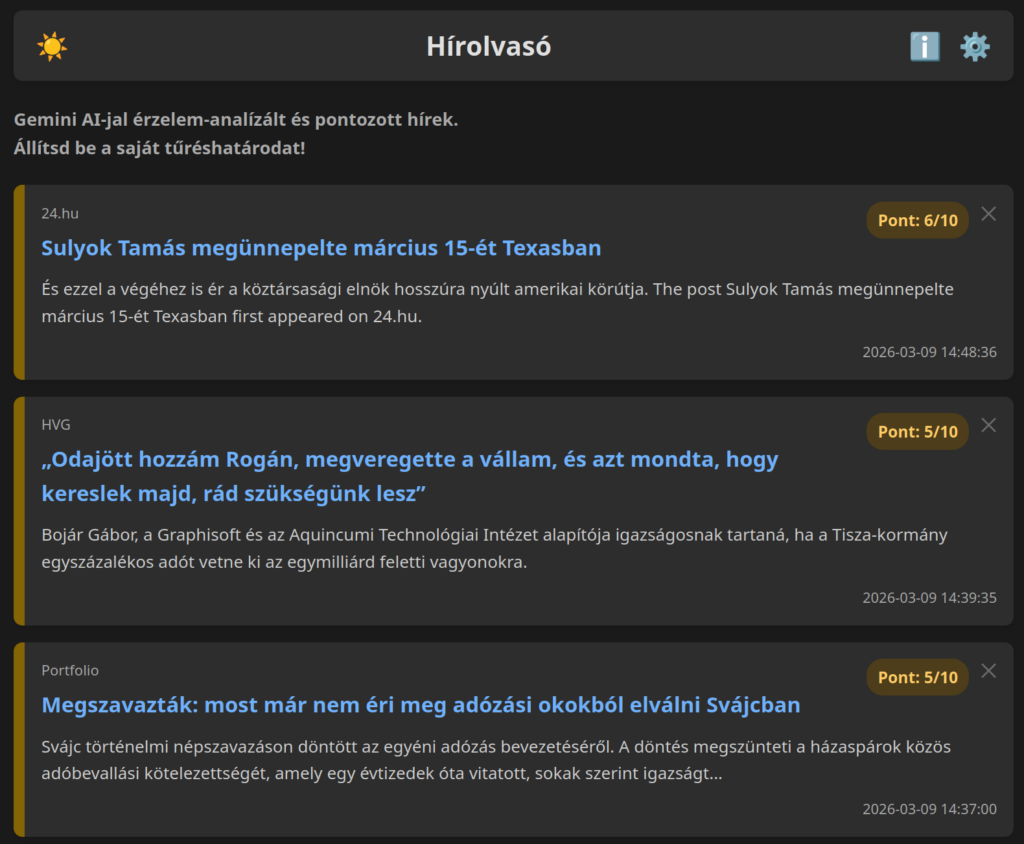Click the Portfolio source label
The width and height of the screenshot is (1024, 844).
point(70,670)
